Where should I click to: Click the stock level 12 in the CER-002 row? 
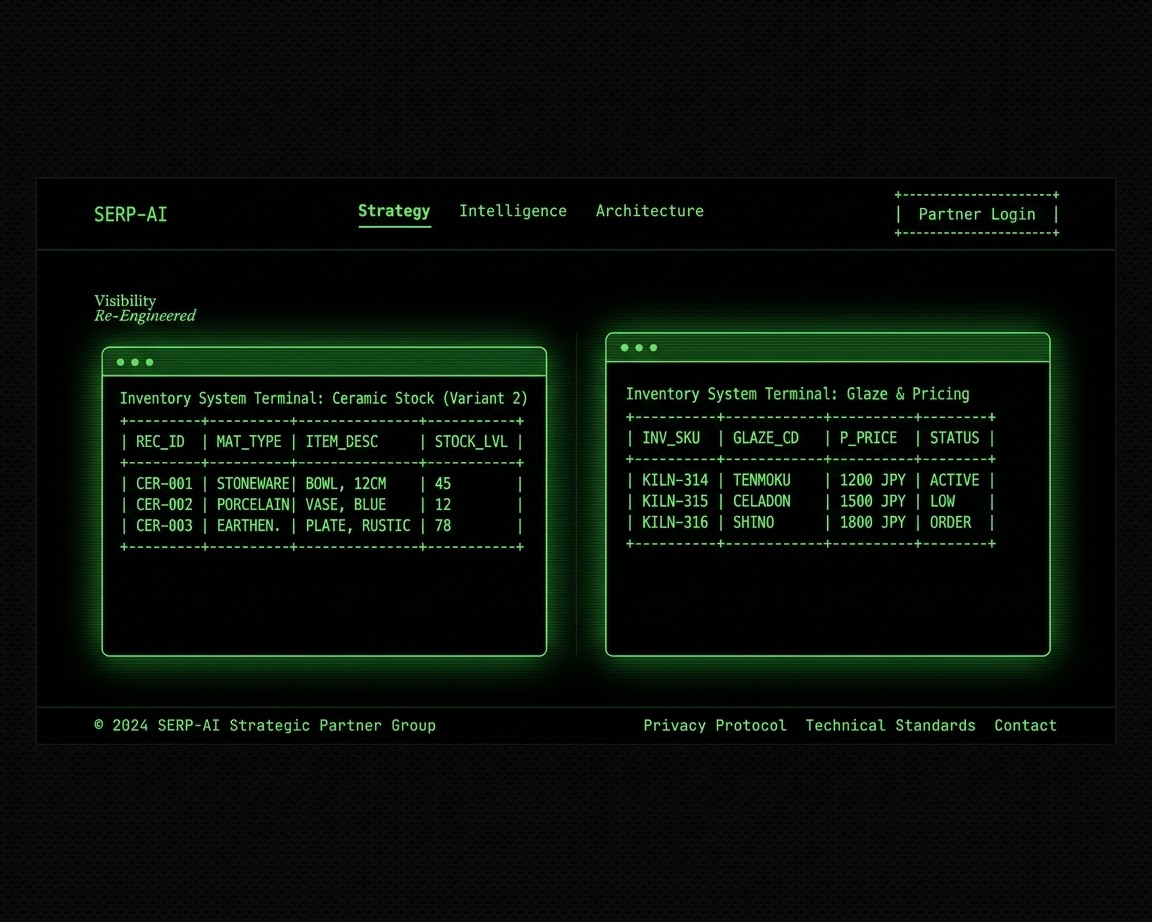coord(443,505)
